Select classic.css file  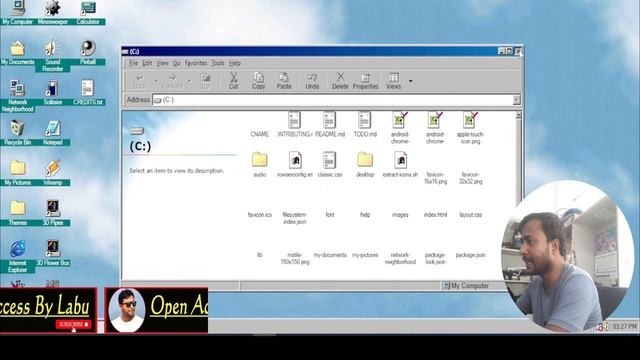330,164
